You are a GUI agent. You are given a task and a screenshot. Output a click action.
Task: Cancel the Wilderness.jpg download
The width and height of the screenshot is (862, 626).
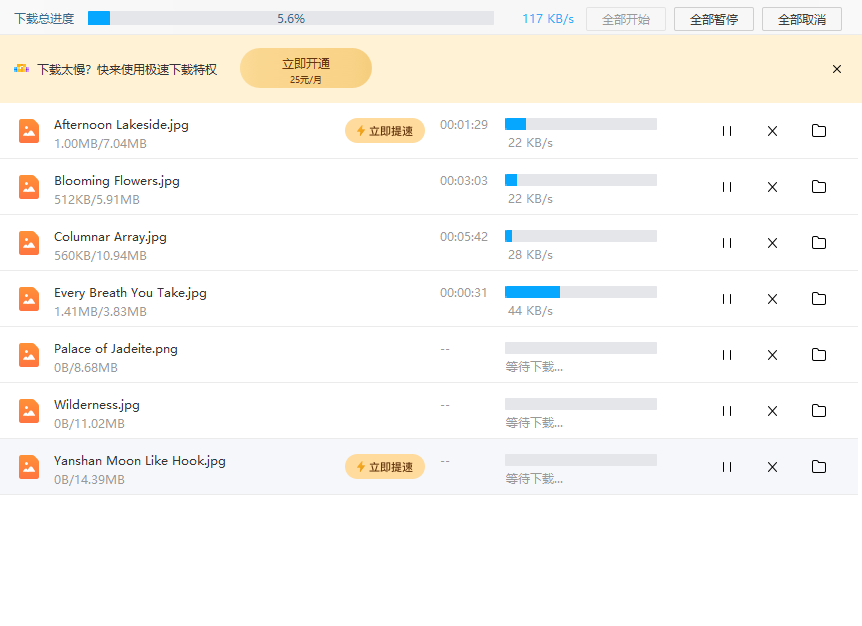coord(772,411)
